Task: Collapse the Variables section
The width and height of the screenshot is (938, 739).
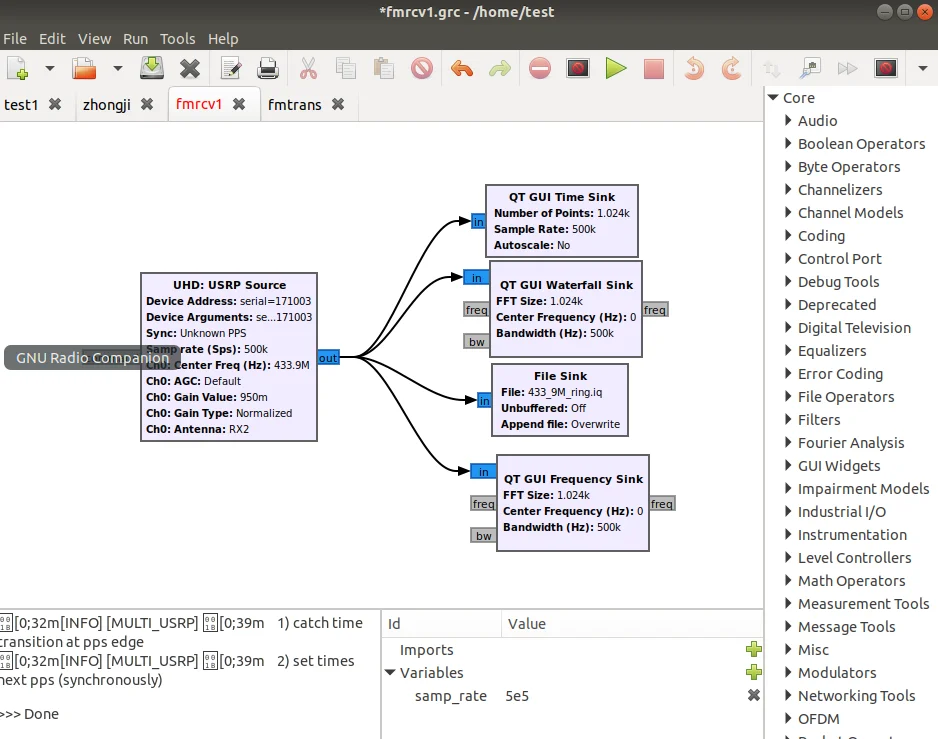Action: [x=390, y=673]
